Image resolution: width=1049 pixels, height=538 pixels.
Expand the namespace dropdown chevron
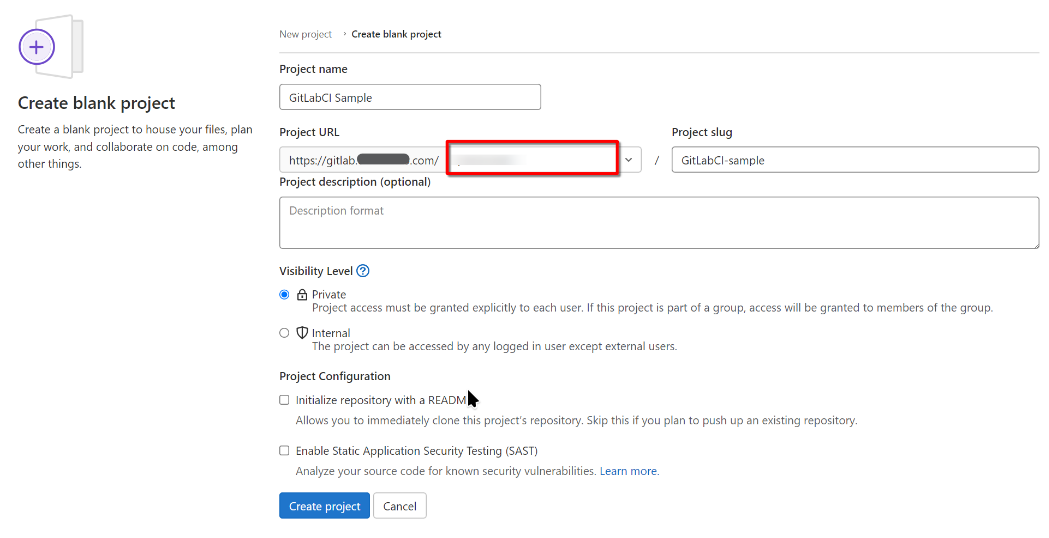[629, 159]
